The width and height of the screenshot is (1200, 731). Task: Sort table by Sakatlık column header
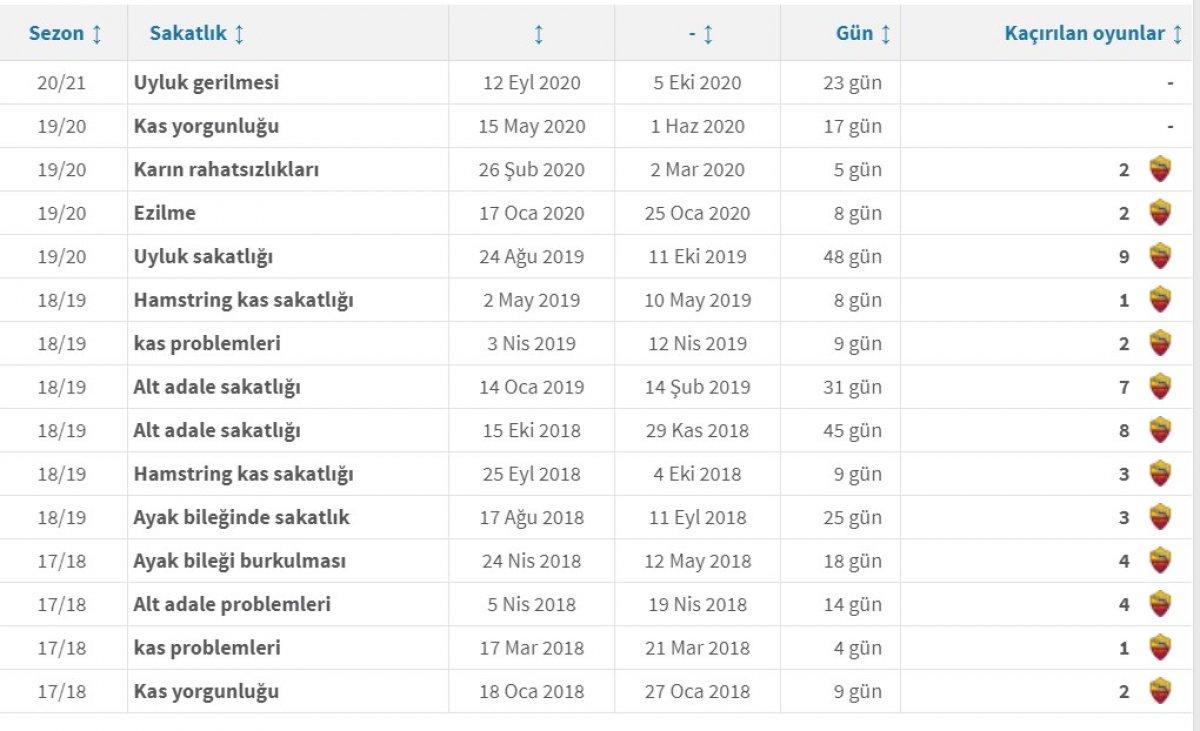tap(197, 34)
